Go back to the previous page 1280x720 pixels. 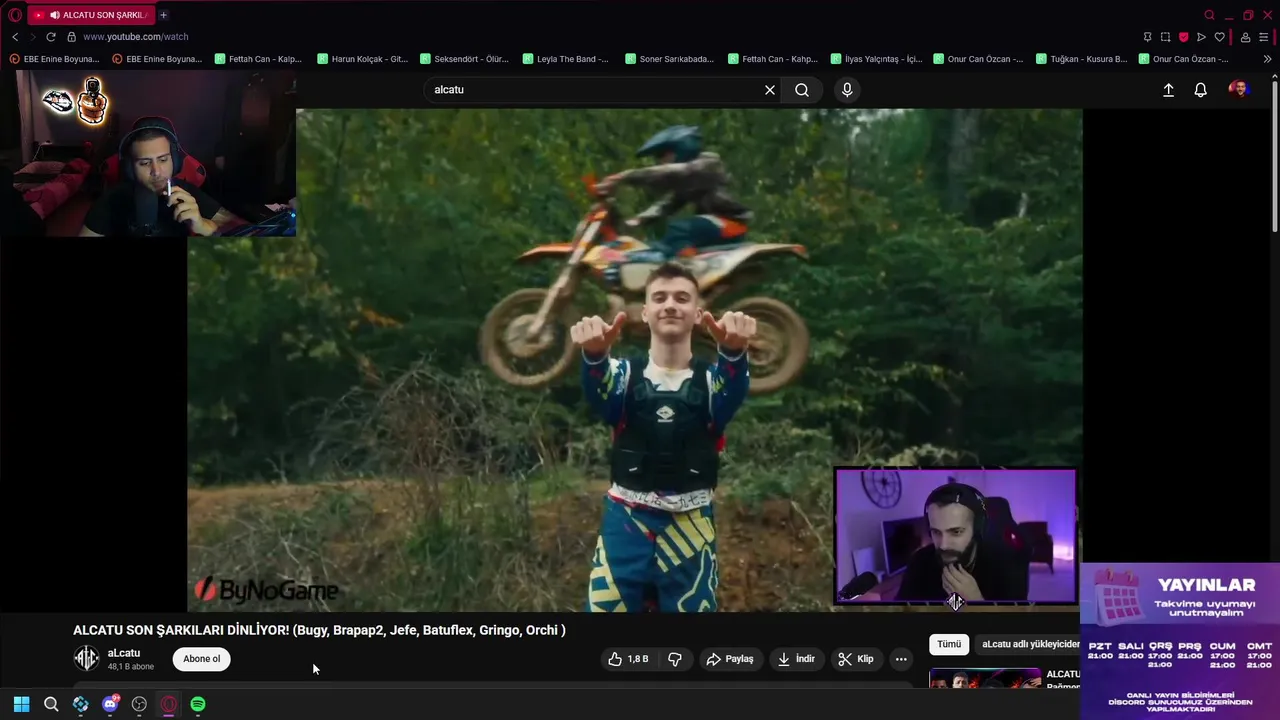[x=15, y=37]
